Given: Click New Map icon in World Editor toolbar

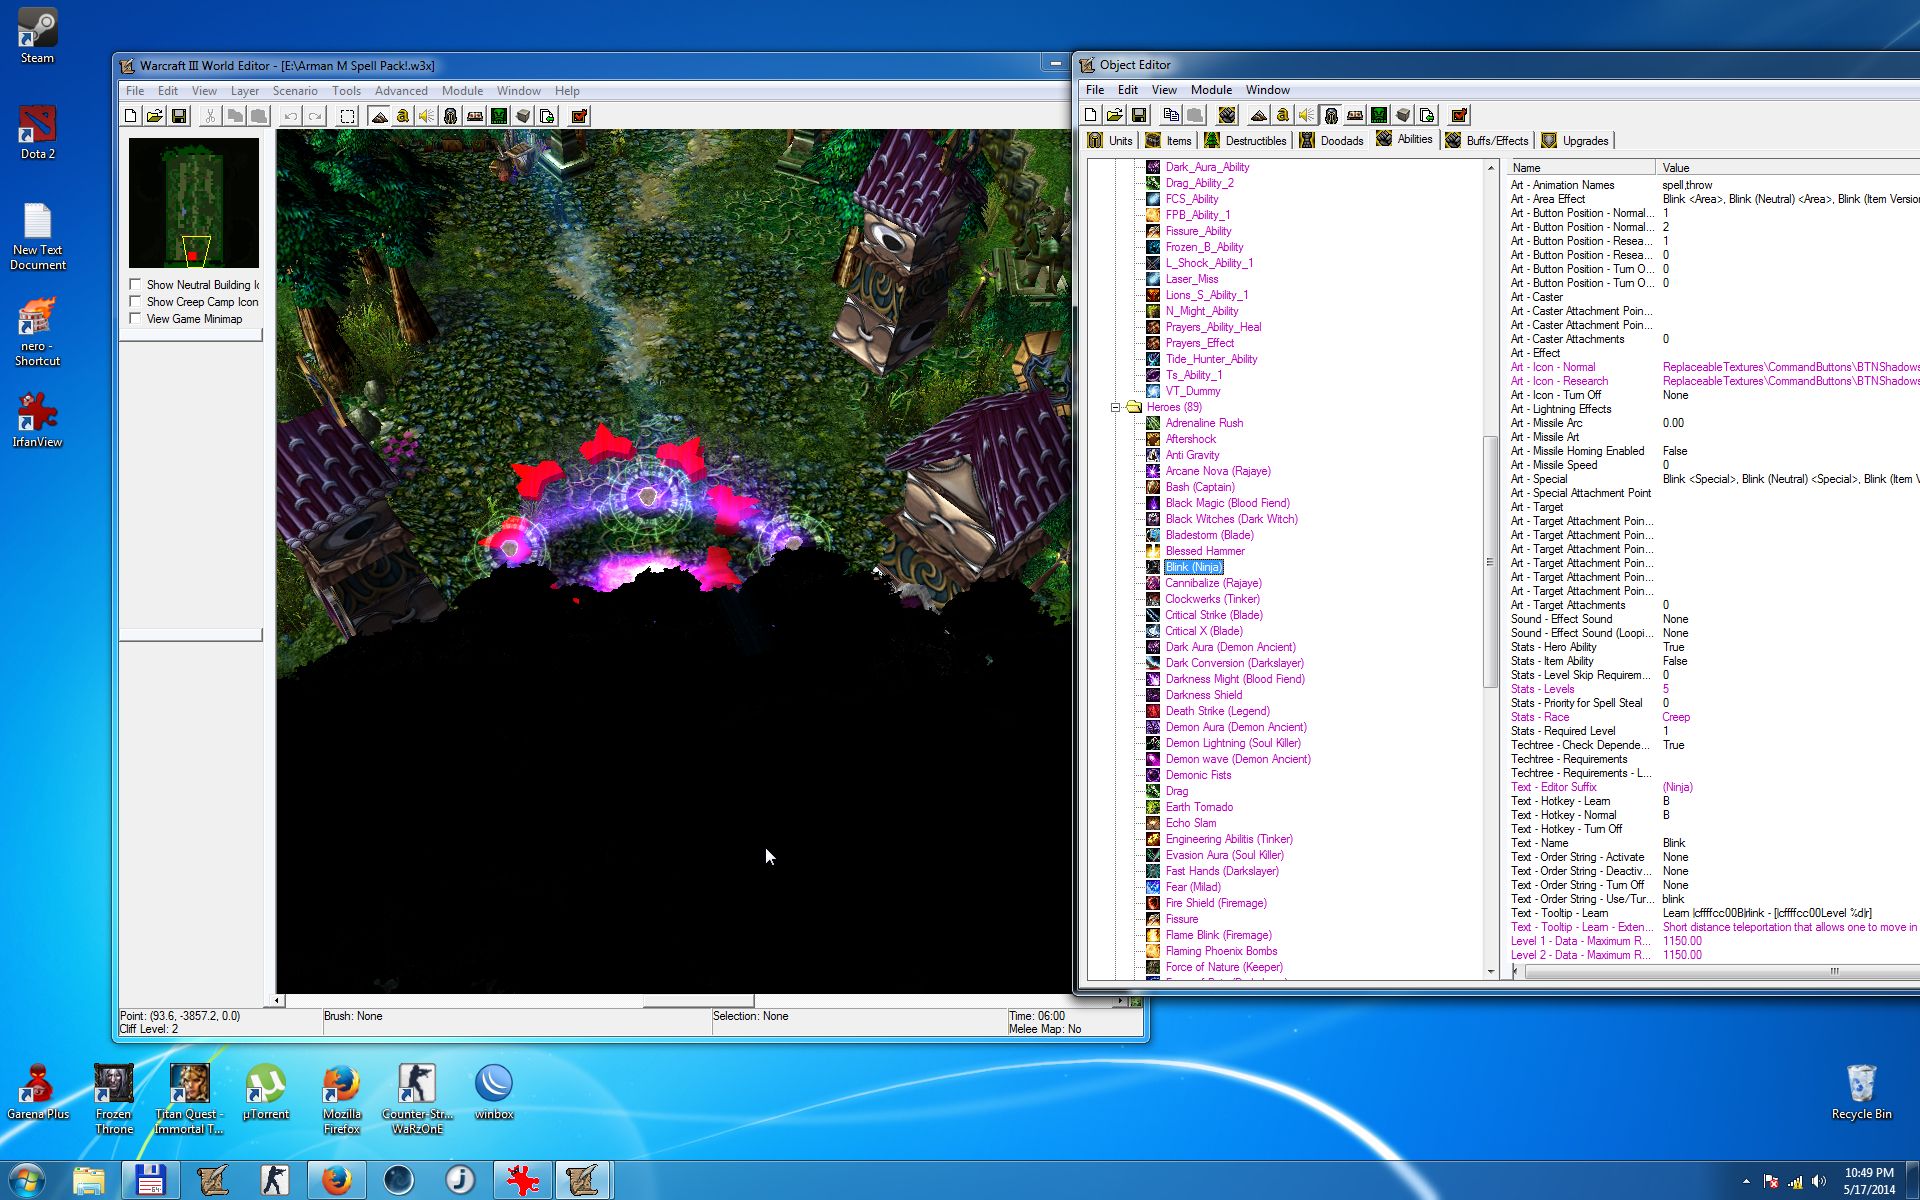Looking at the screenshot, I should pos(130,116).
